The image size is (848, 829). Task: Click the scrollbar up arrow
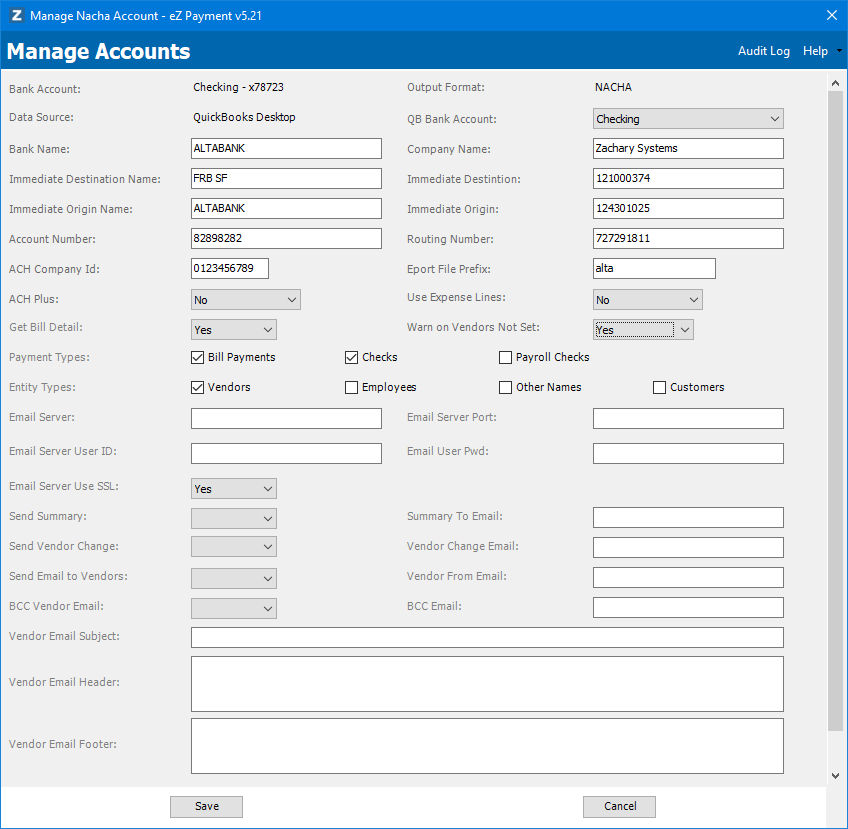tap(835, 83)
